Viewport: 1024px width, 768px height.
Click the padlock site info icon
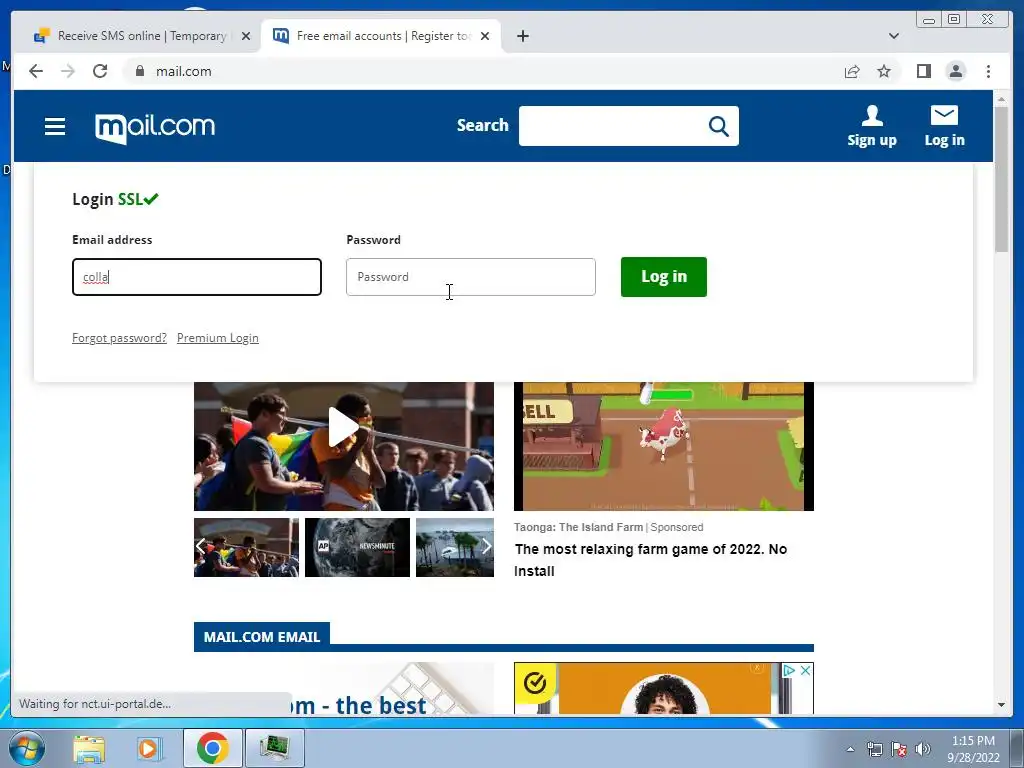pos(139,71)
